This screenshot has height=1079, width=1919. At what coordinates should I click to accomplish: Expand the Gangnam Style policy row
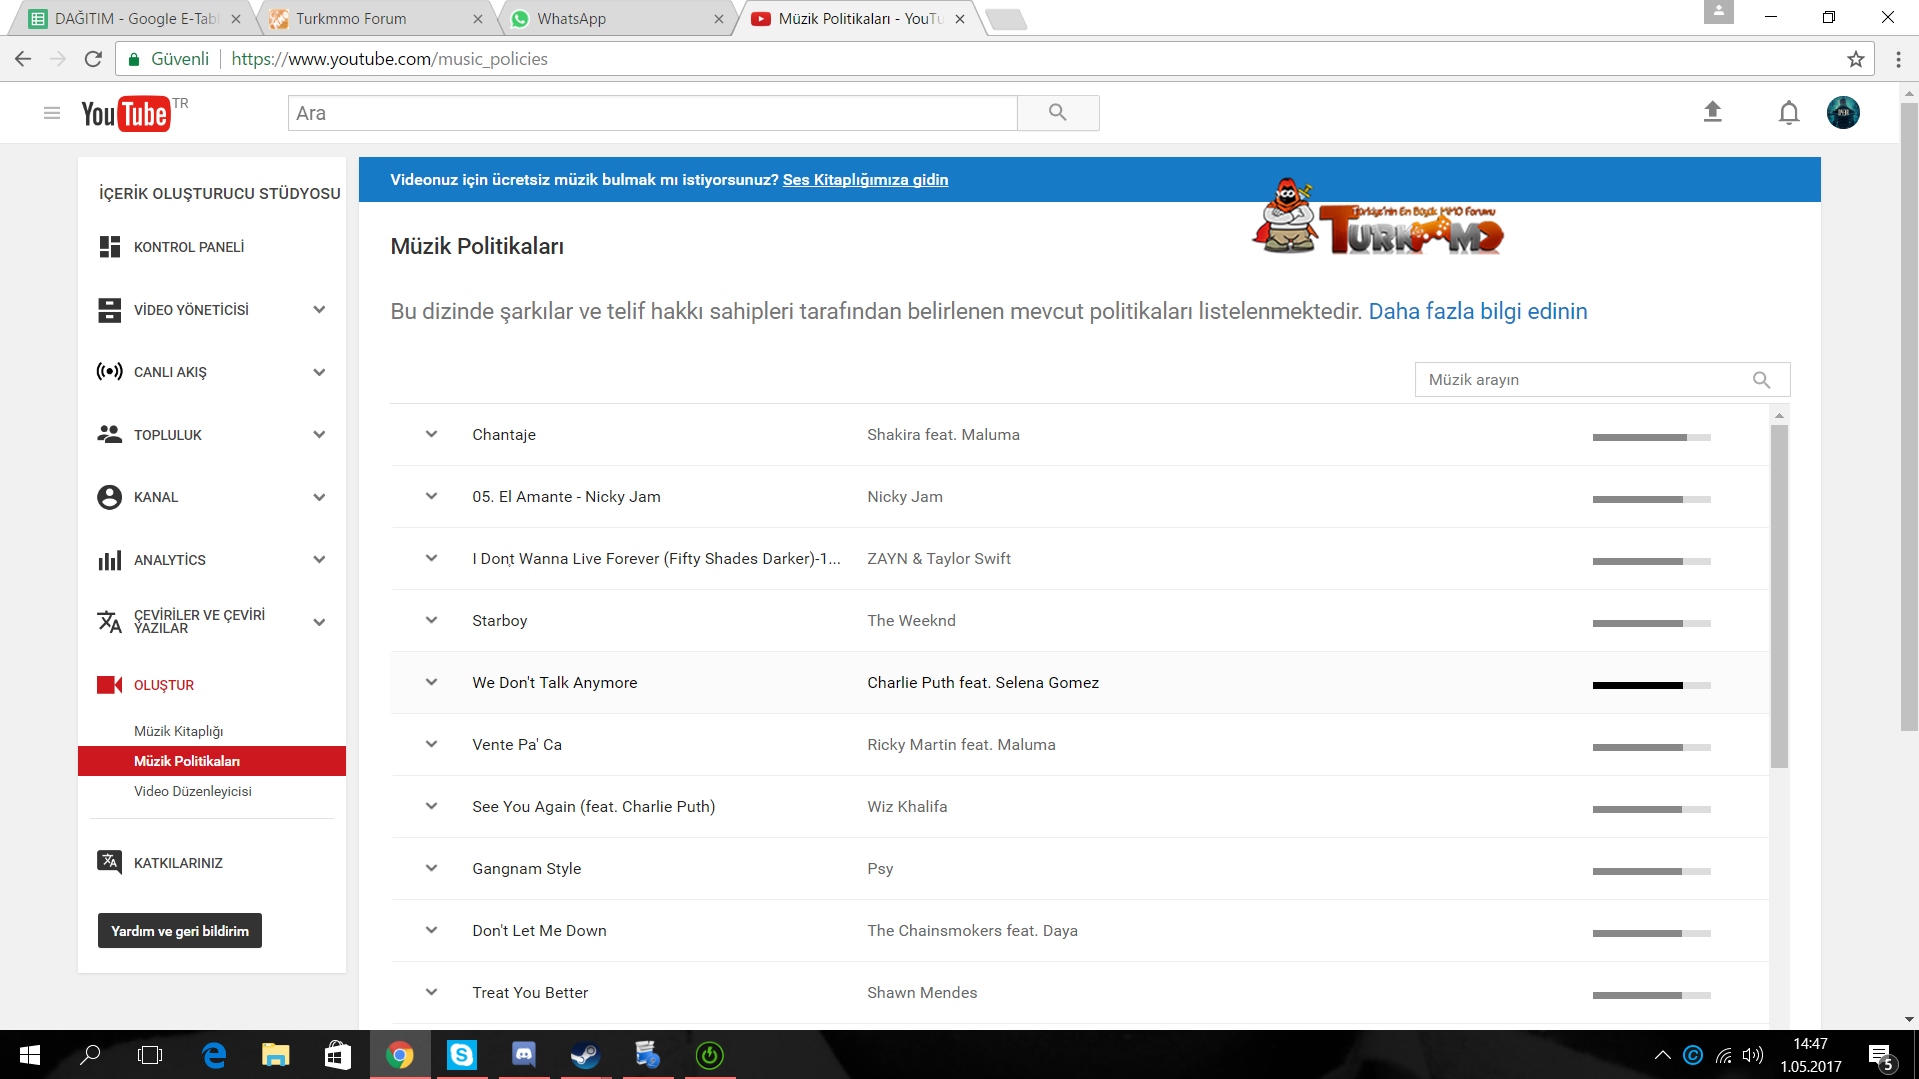431,868
